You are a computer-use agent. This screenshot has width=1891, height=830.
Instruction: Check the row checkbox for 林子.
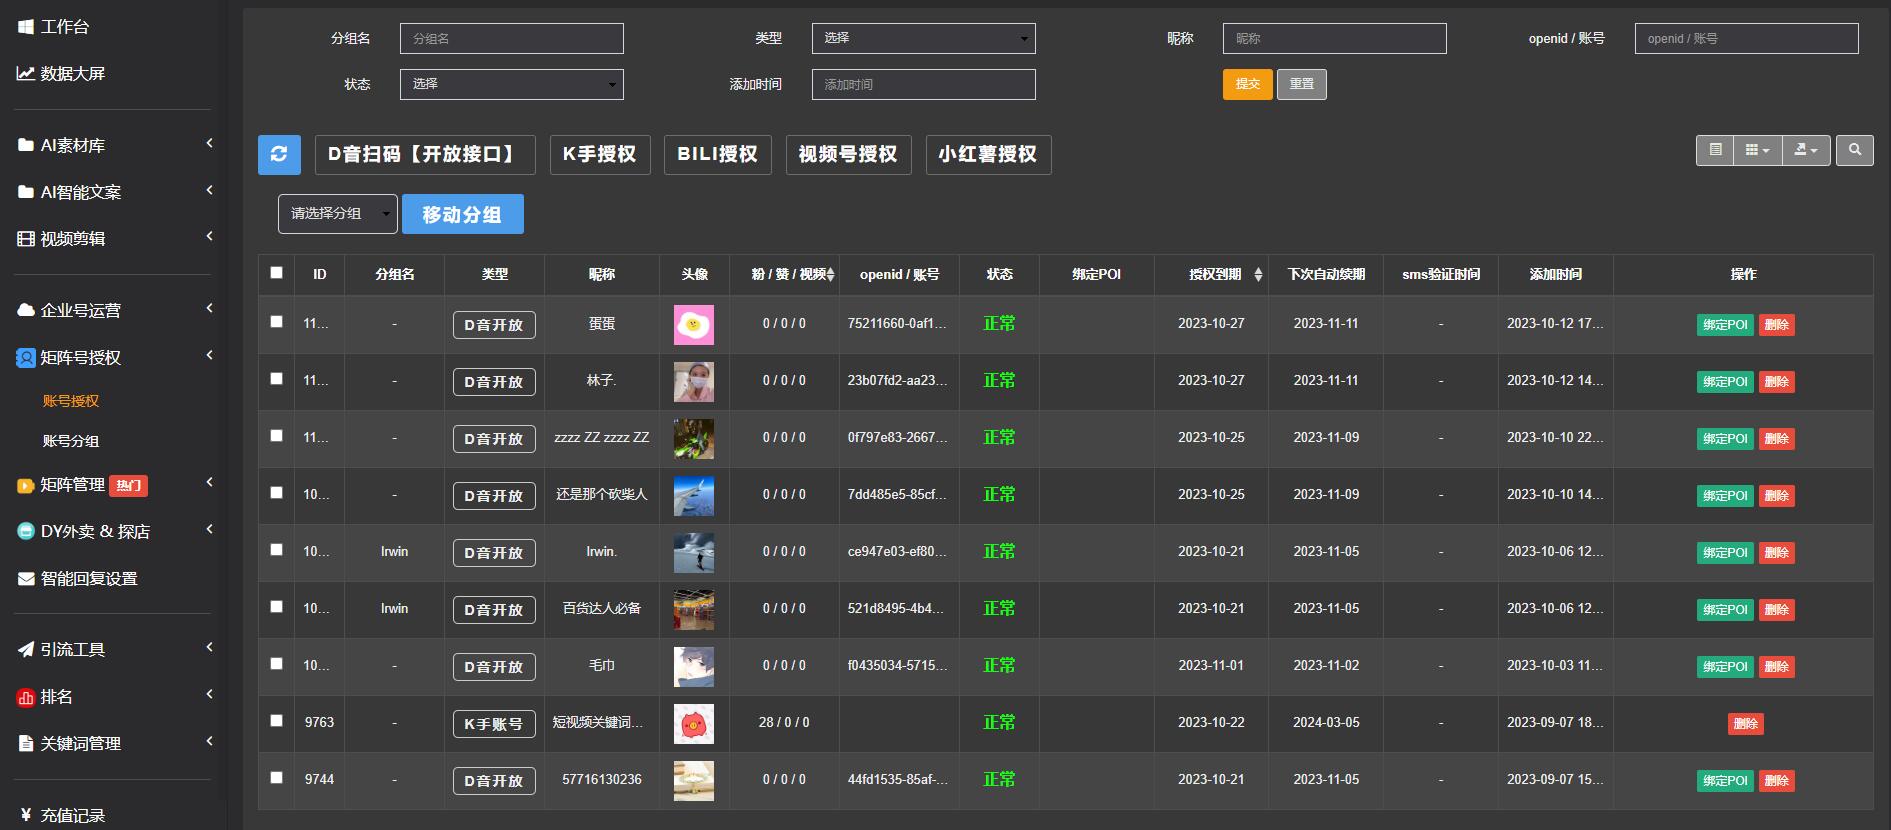click(277, 379)
